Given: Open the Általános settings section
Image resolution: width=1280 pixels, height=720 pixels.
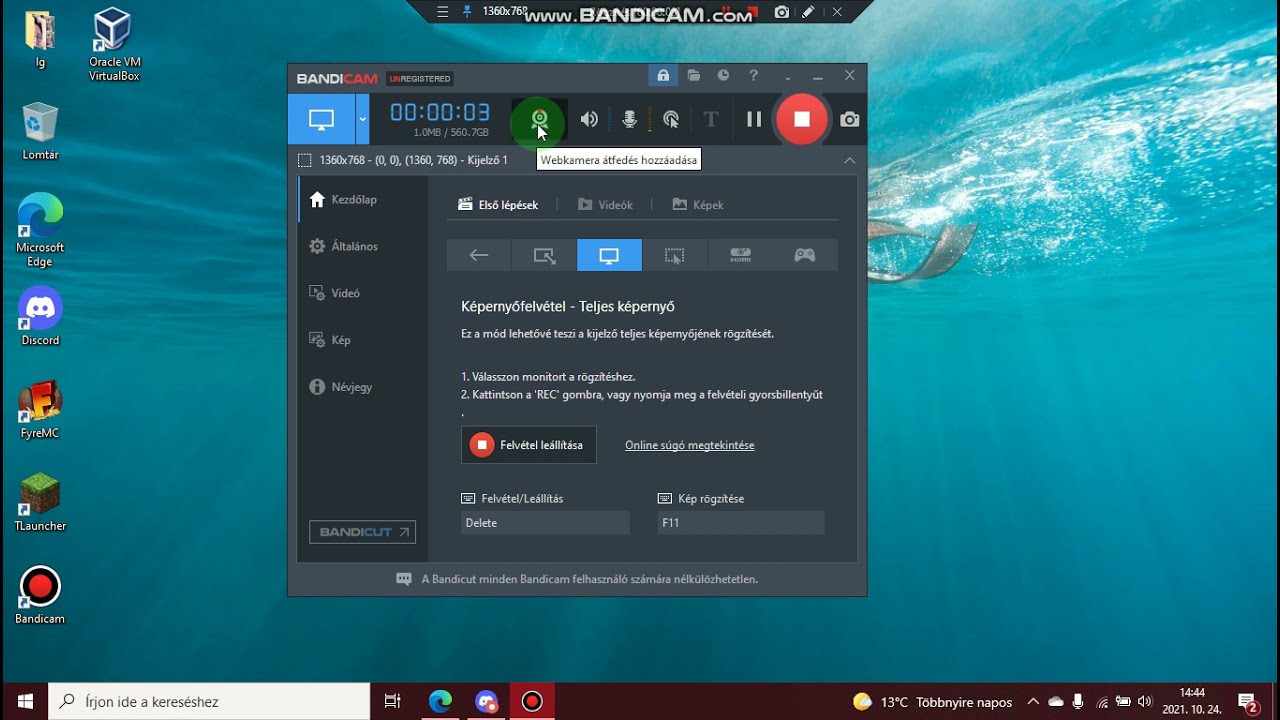Looking at the screenshot, I should coord(363,246).
